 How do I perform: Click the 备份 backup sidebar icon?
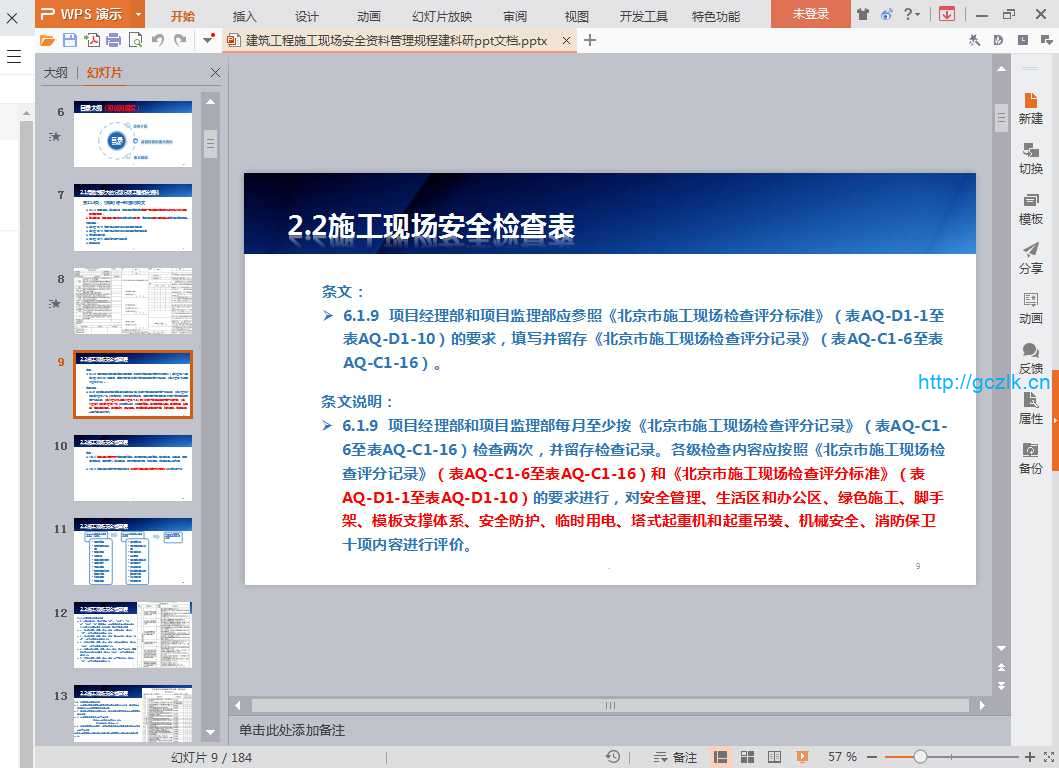1030,458
